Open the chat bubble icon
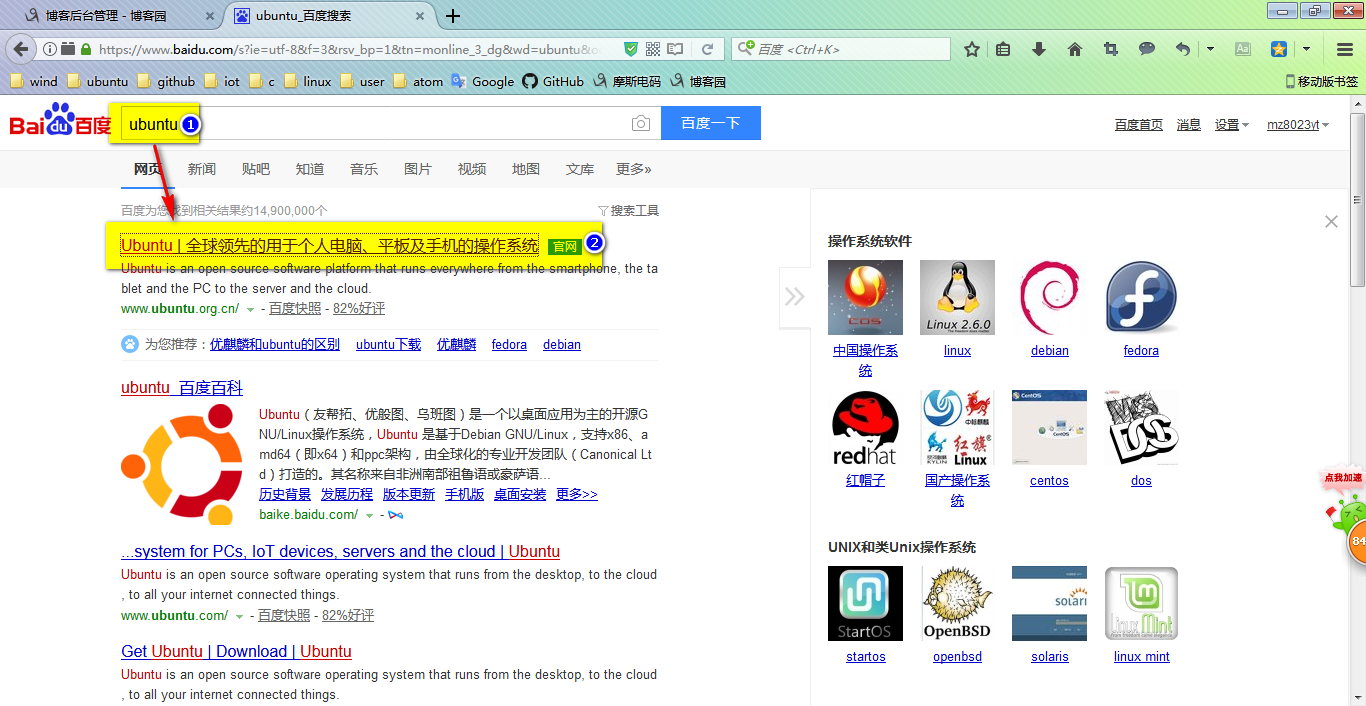This screenshot has height=706, width=1366. click(x=1147, y=49)
